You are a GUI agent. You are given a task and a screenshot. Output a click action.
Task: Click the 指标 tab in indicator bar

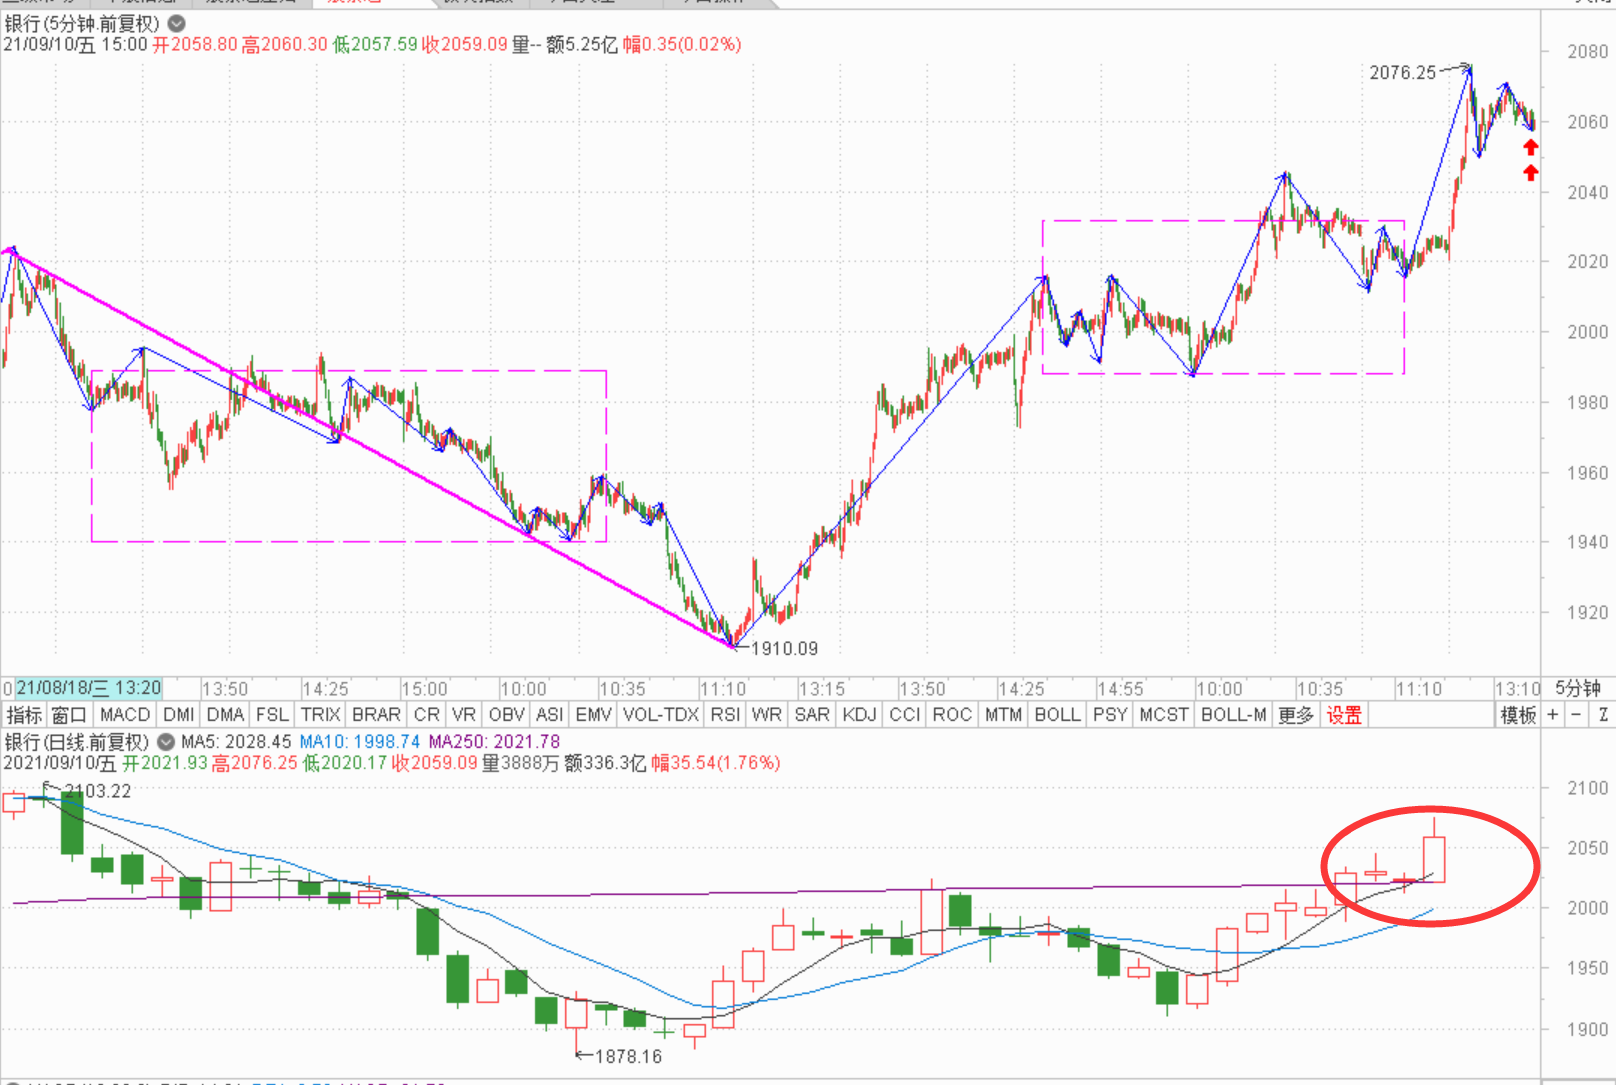(x=24, y=715)
